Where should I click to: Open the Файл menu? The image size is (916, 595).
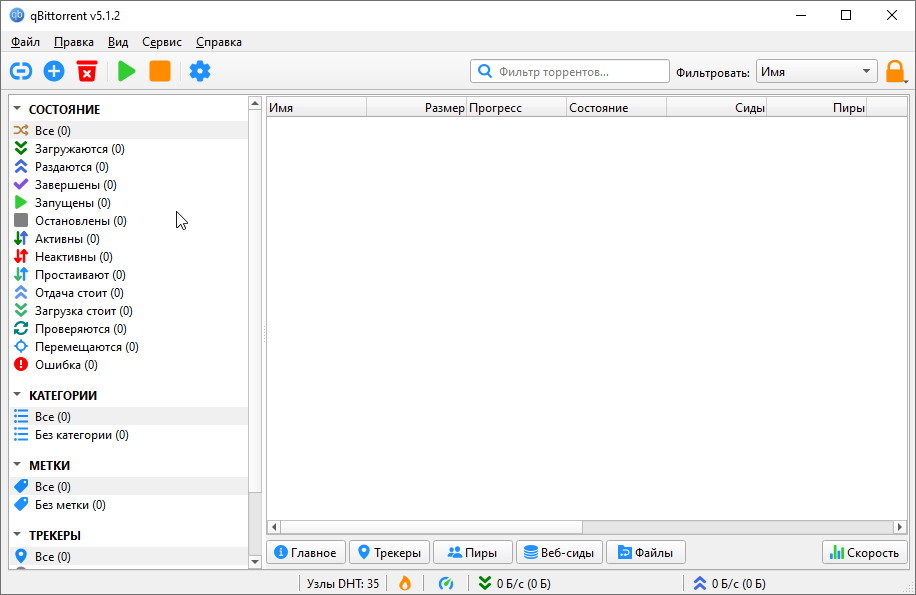point(25,42)
